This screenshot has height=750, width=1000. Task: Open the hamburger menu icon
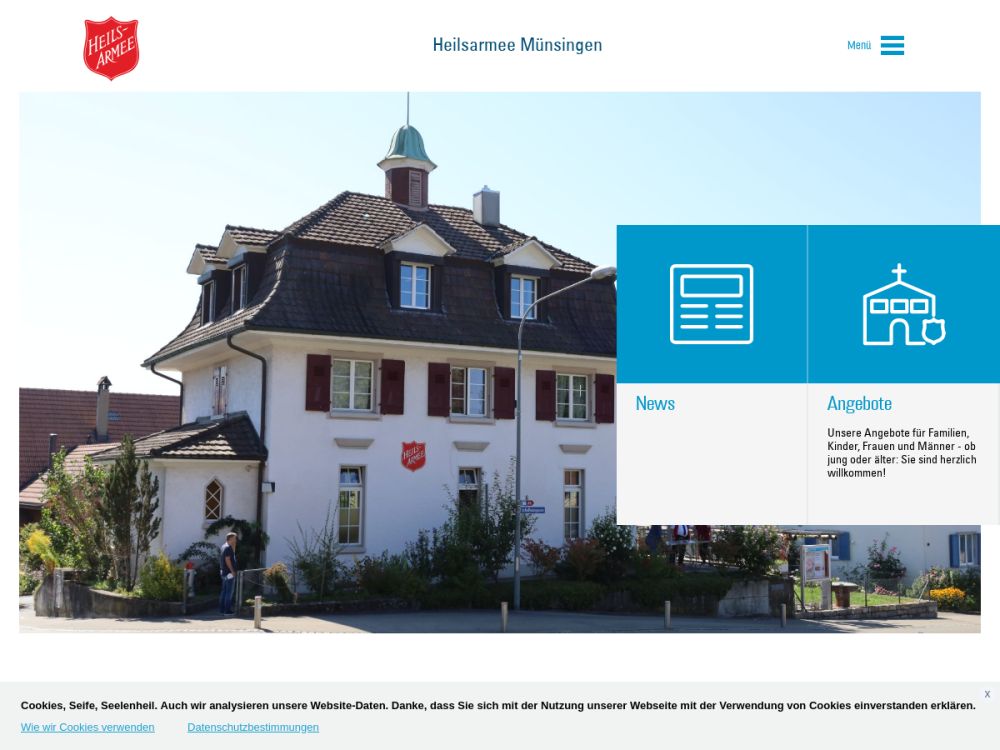[892, 45]
